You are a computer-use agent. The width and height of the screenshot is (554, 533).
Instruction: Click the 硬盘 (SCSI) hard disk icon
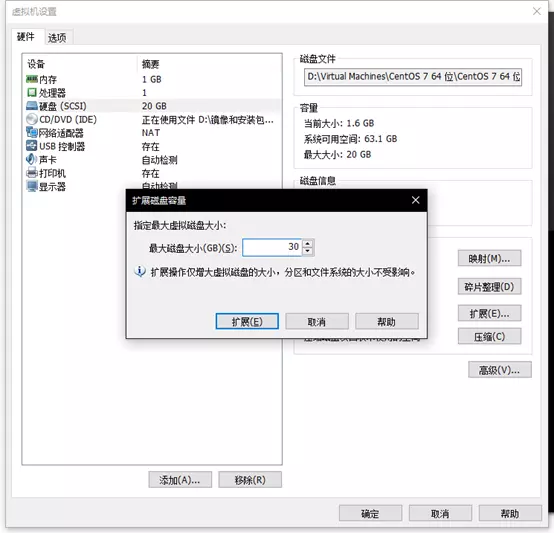pyautogui.click(x=32, y=106)
